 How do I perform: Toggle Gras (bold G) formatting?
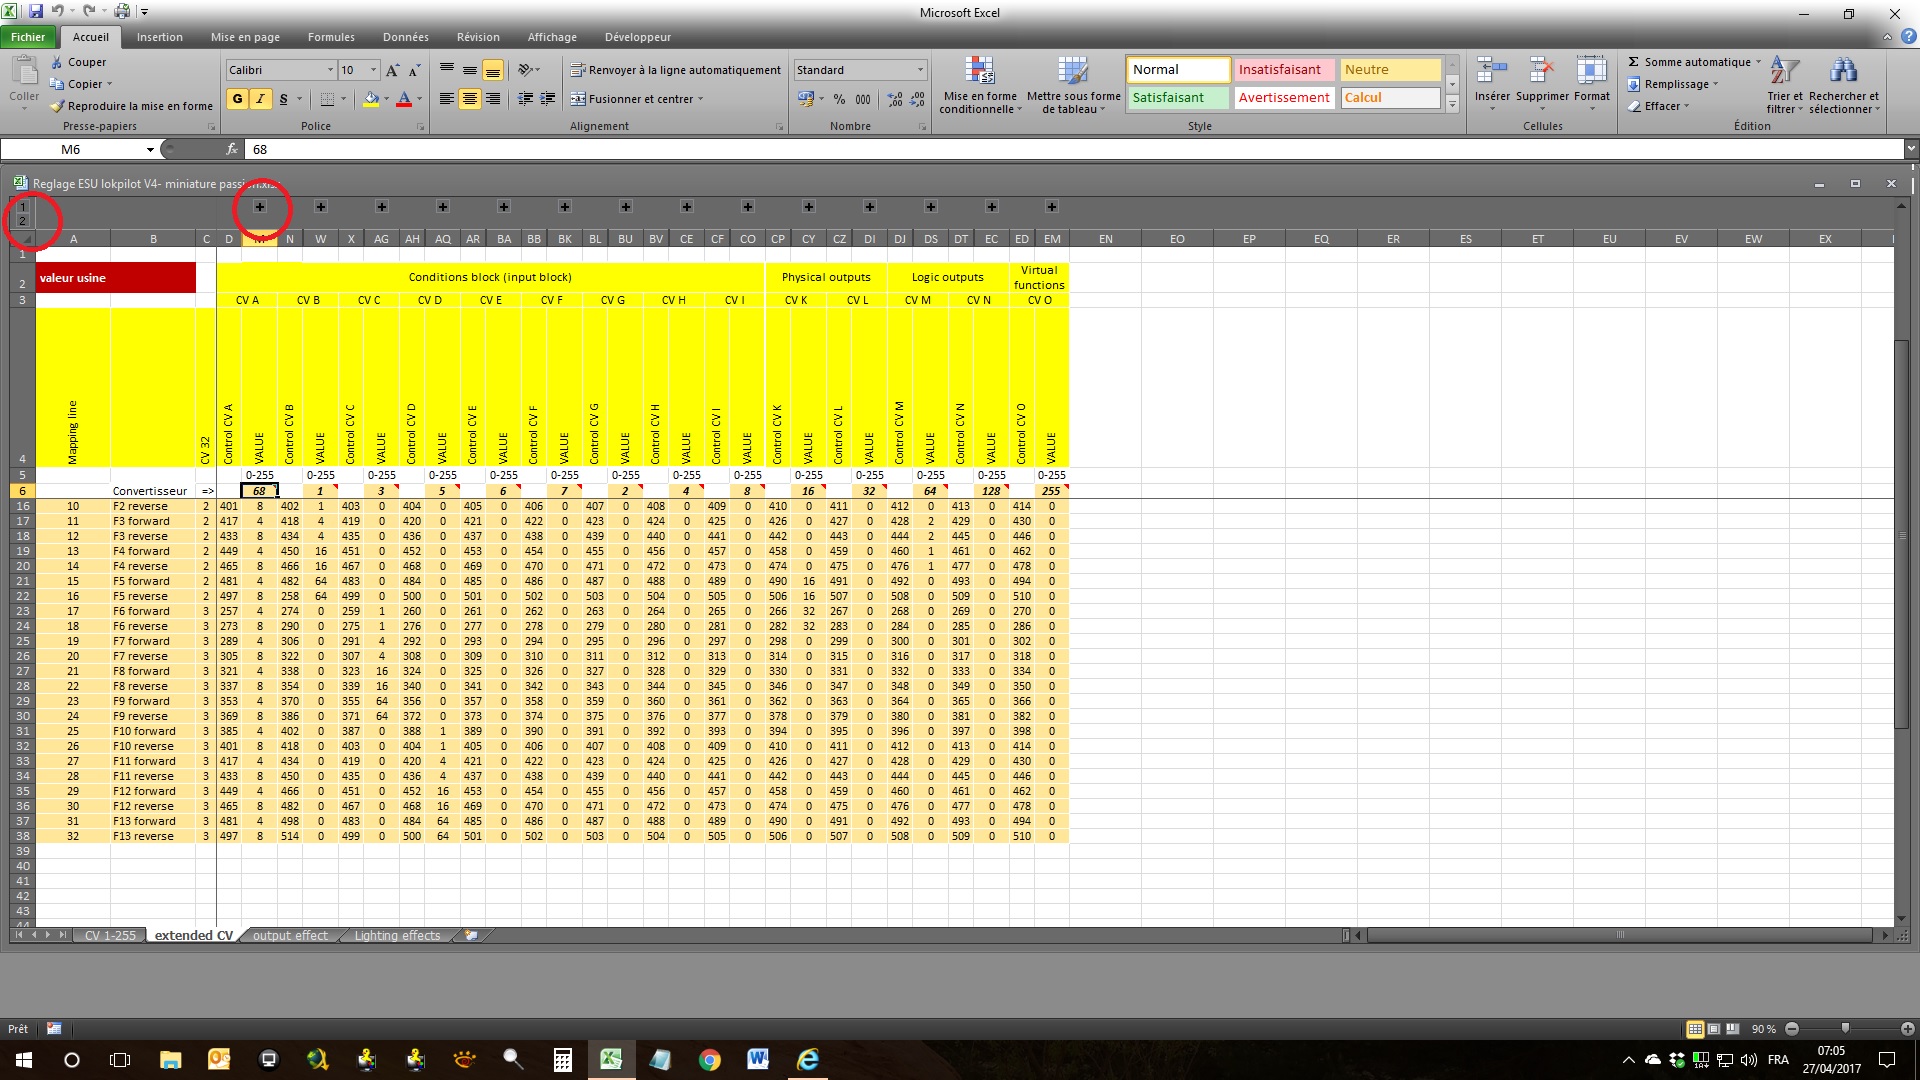click(237, 99)
